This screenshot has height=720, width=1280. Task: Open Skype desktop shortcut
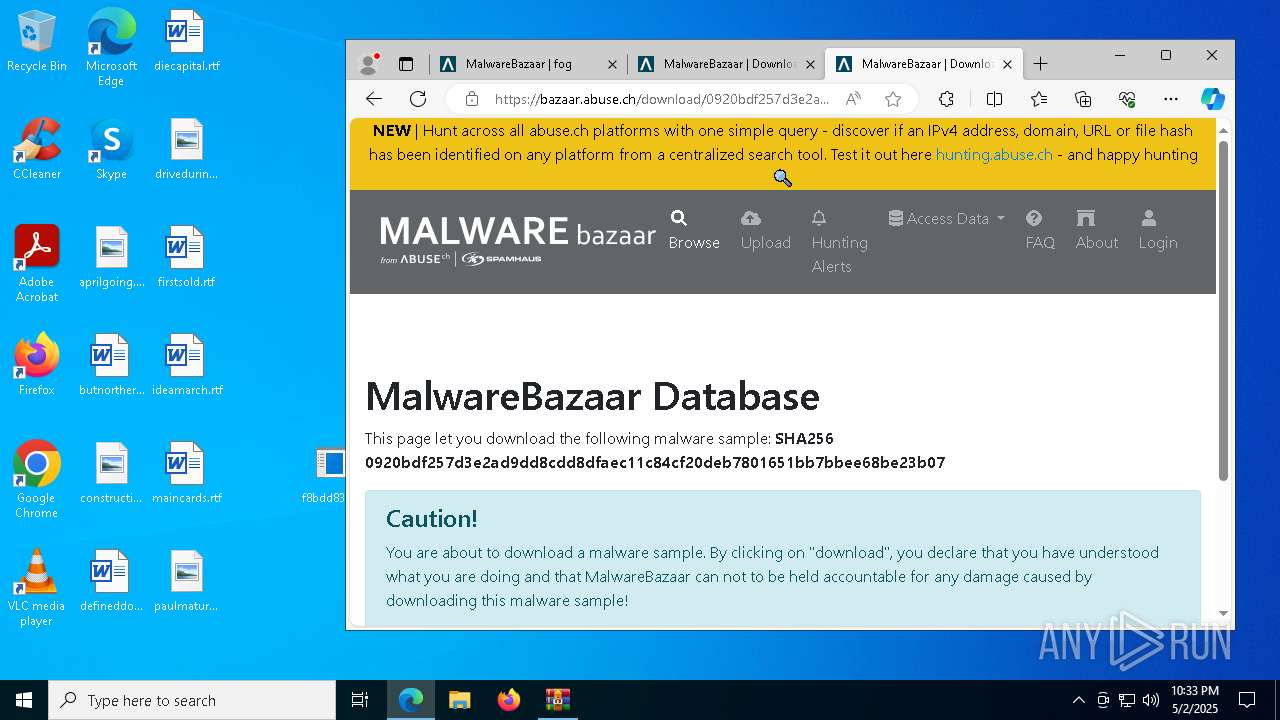[x=111, y=150]
